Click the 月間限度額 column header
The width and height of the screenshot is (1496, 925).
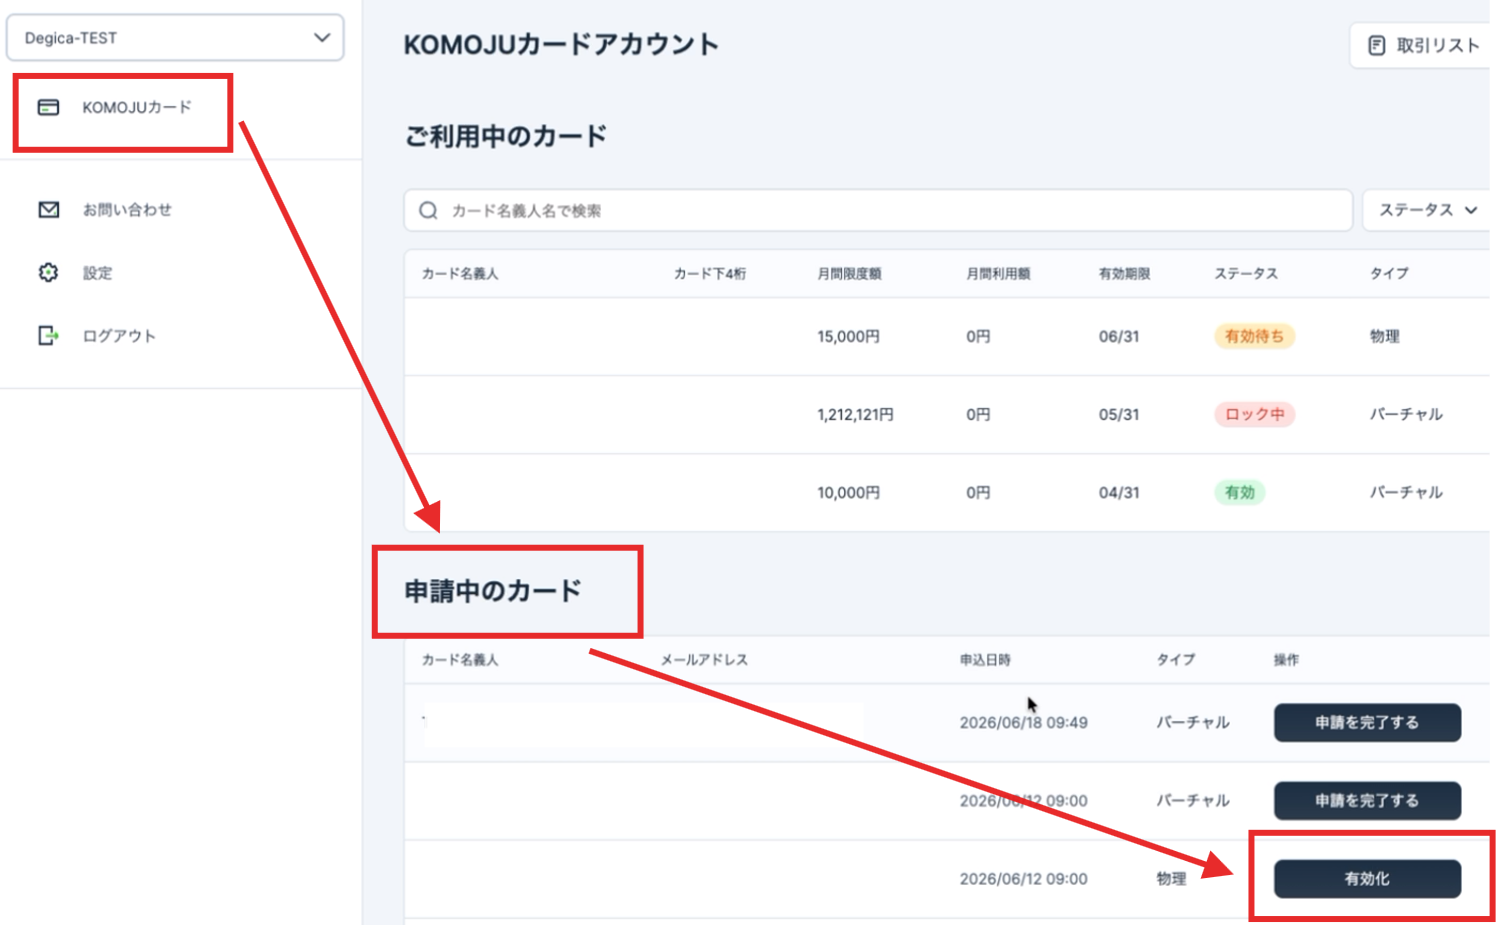(849, 273)
